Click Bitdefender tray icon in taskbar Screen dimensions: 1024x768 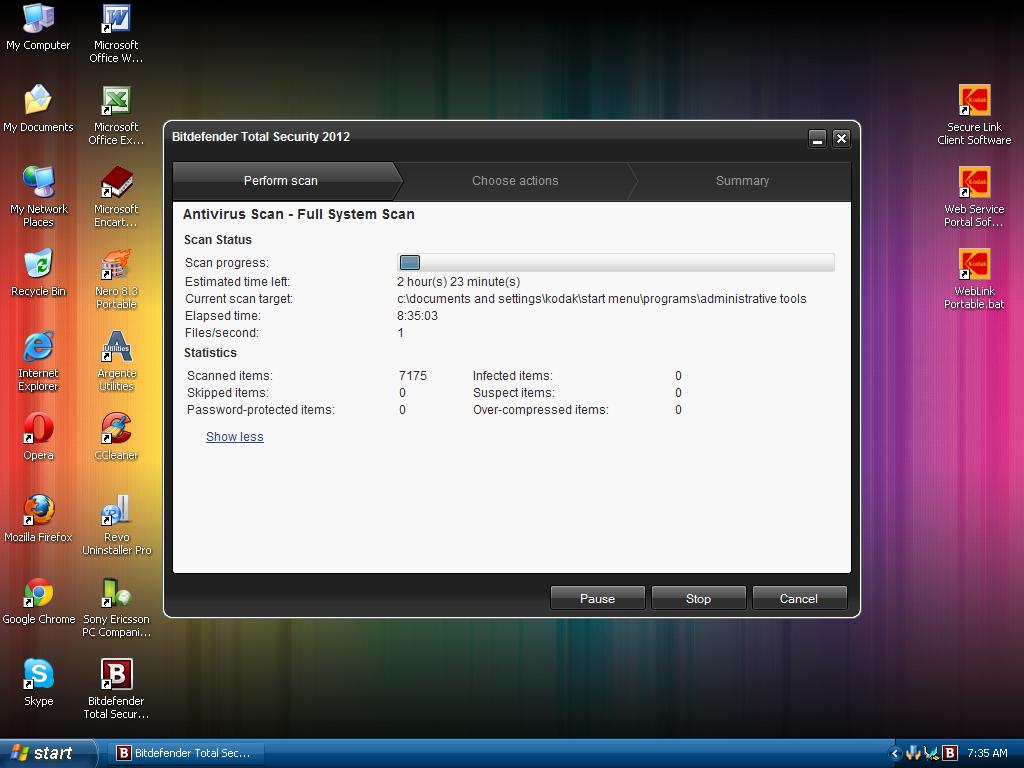click(950, 754)
